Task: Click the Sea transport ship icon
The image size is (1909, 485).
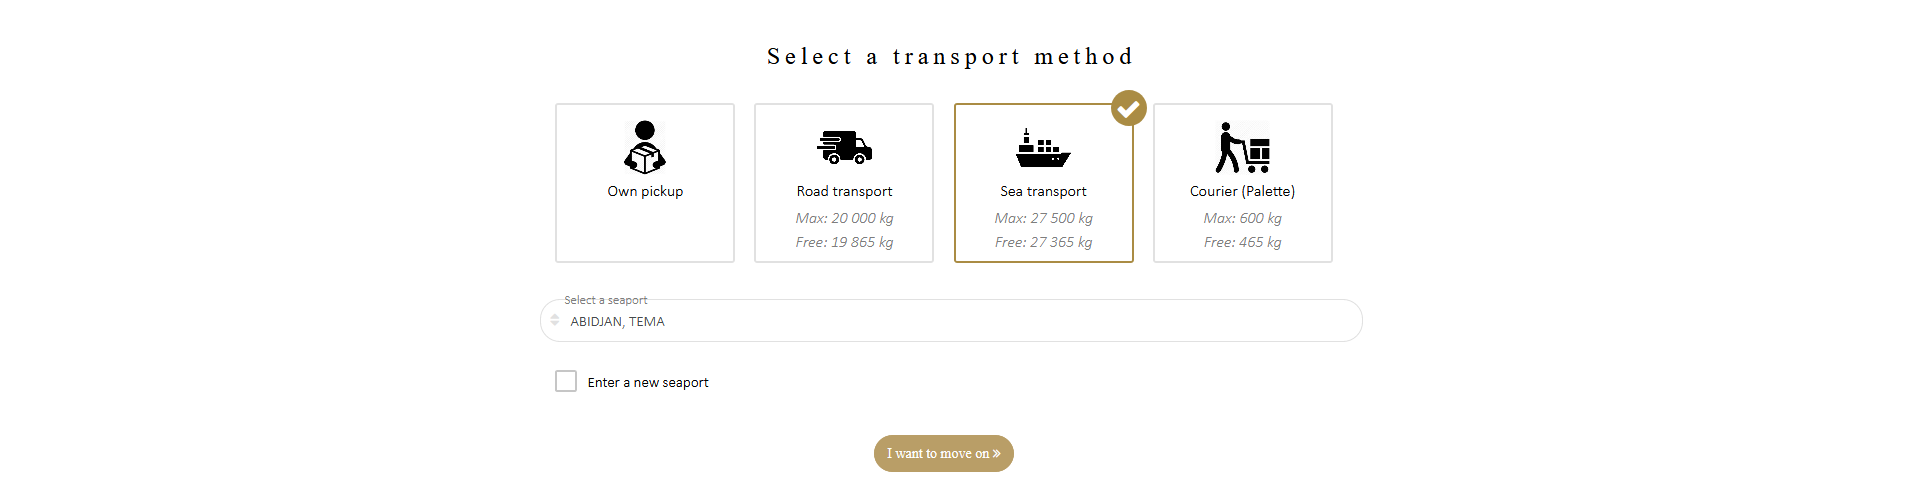Action: pyautogui.click(x=1043, y=147)
